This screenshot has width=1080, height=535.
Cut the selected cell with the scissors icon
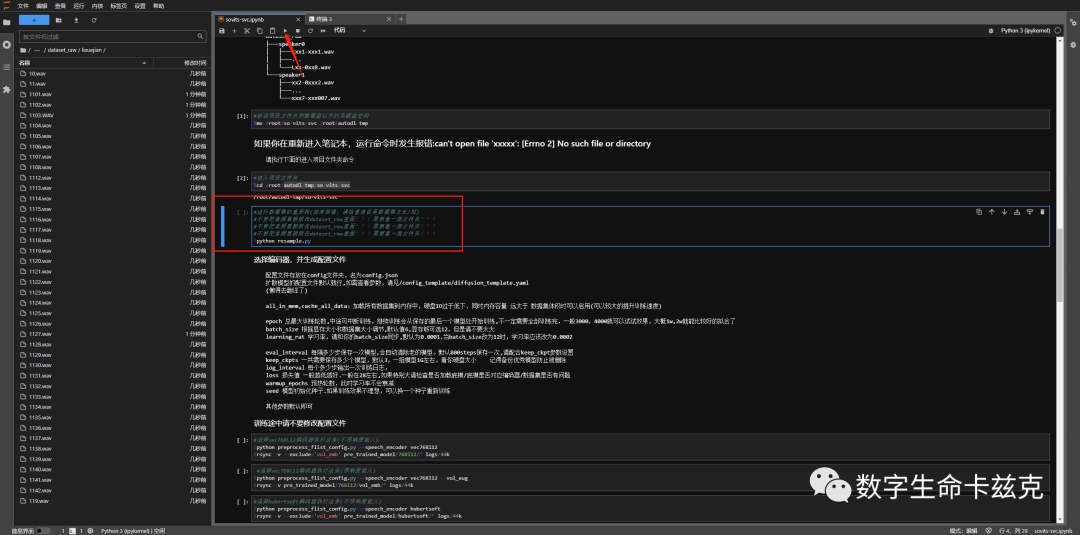click(247, 30)
